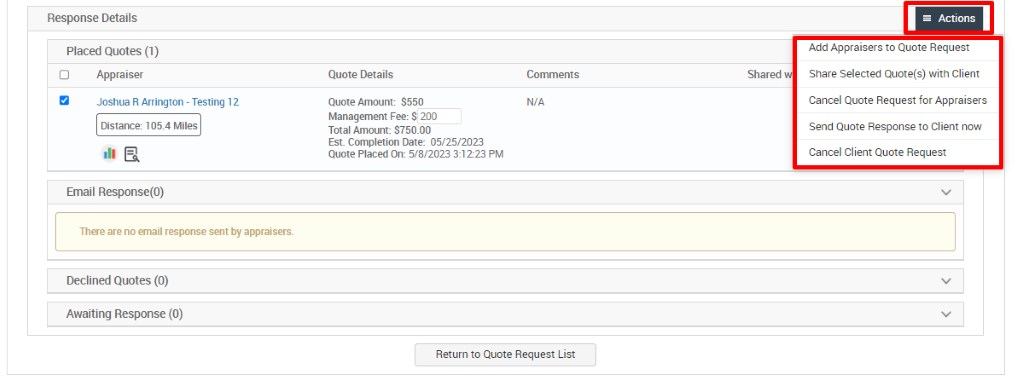
Task: Uncheck the Joshua R Arrington quote checkbox
Action: tap(64, 101)
